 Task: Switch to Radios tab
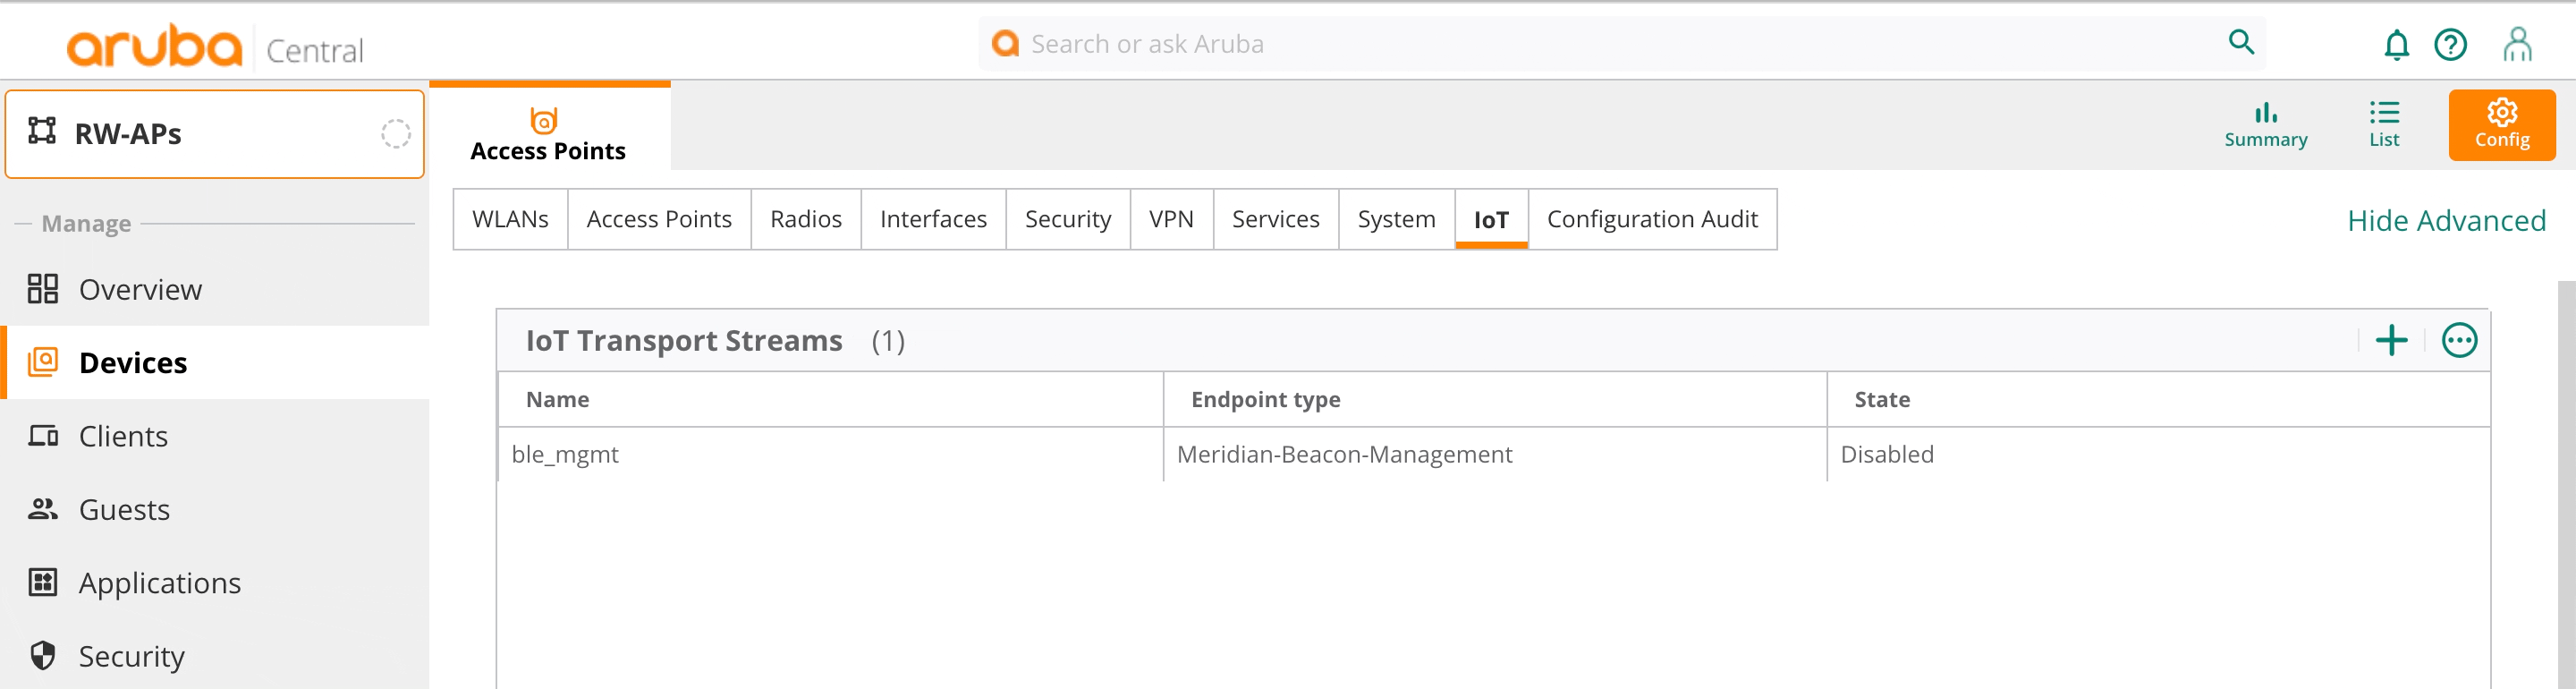pyautogui.click(x=806, y=219)
